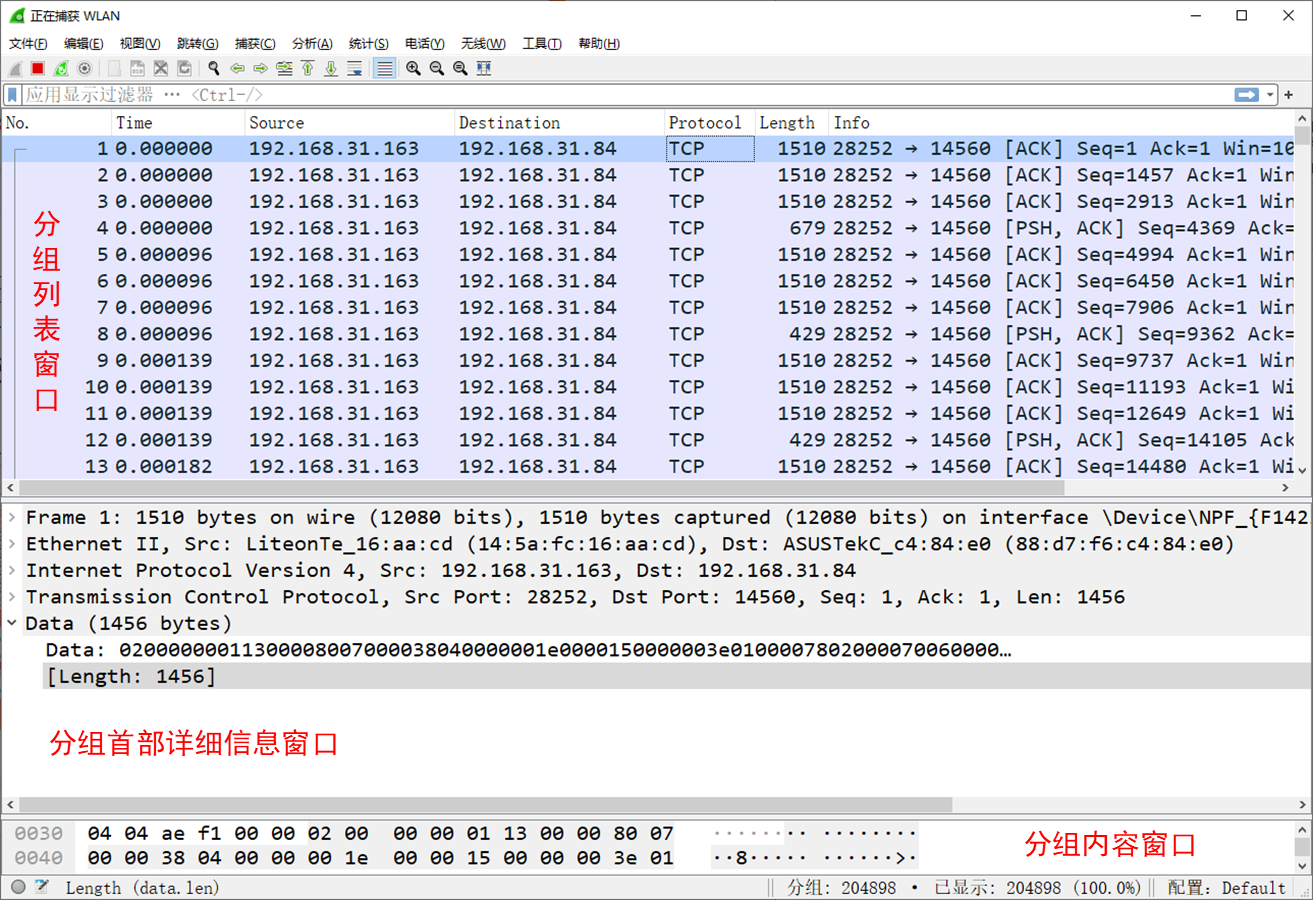The height and width of the screenshot is (900, 1313).
Task: Click the grayed start capture shark fin icon
Action: pos(14,69)
